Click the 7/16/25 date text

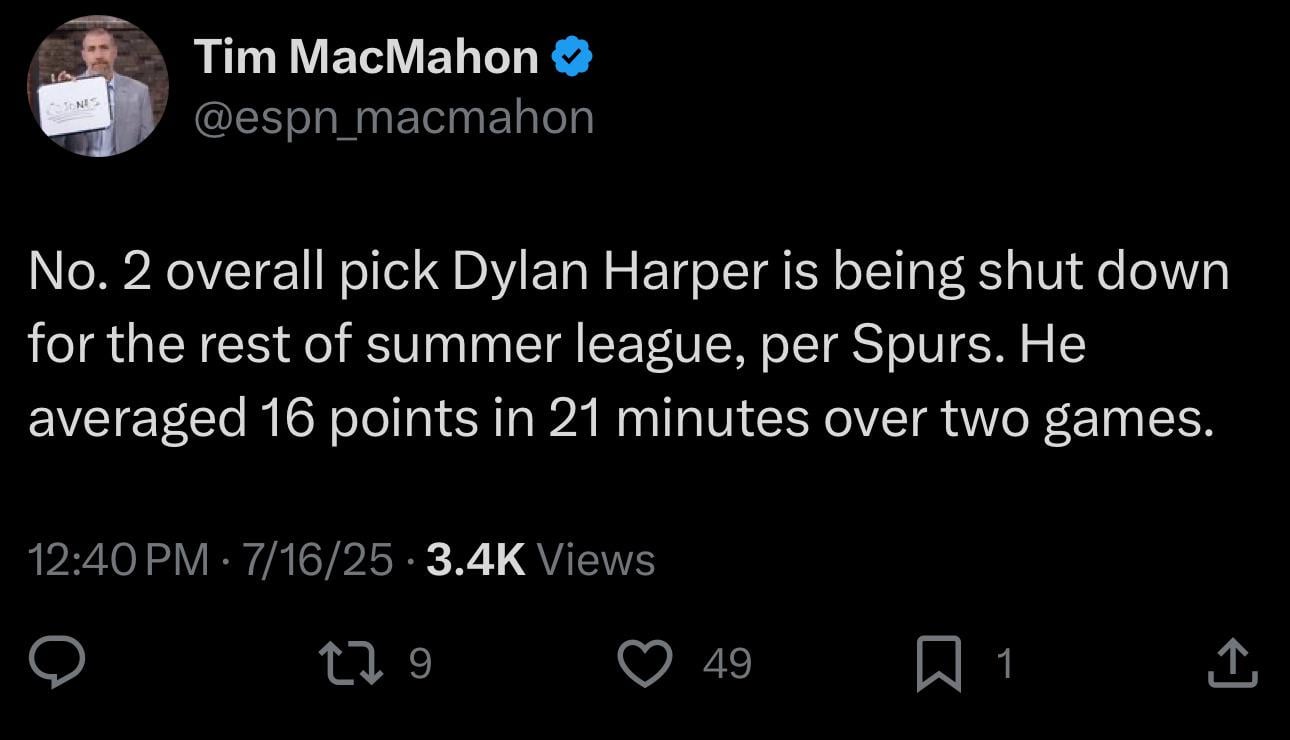coord(315,560)
